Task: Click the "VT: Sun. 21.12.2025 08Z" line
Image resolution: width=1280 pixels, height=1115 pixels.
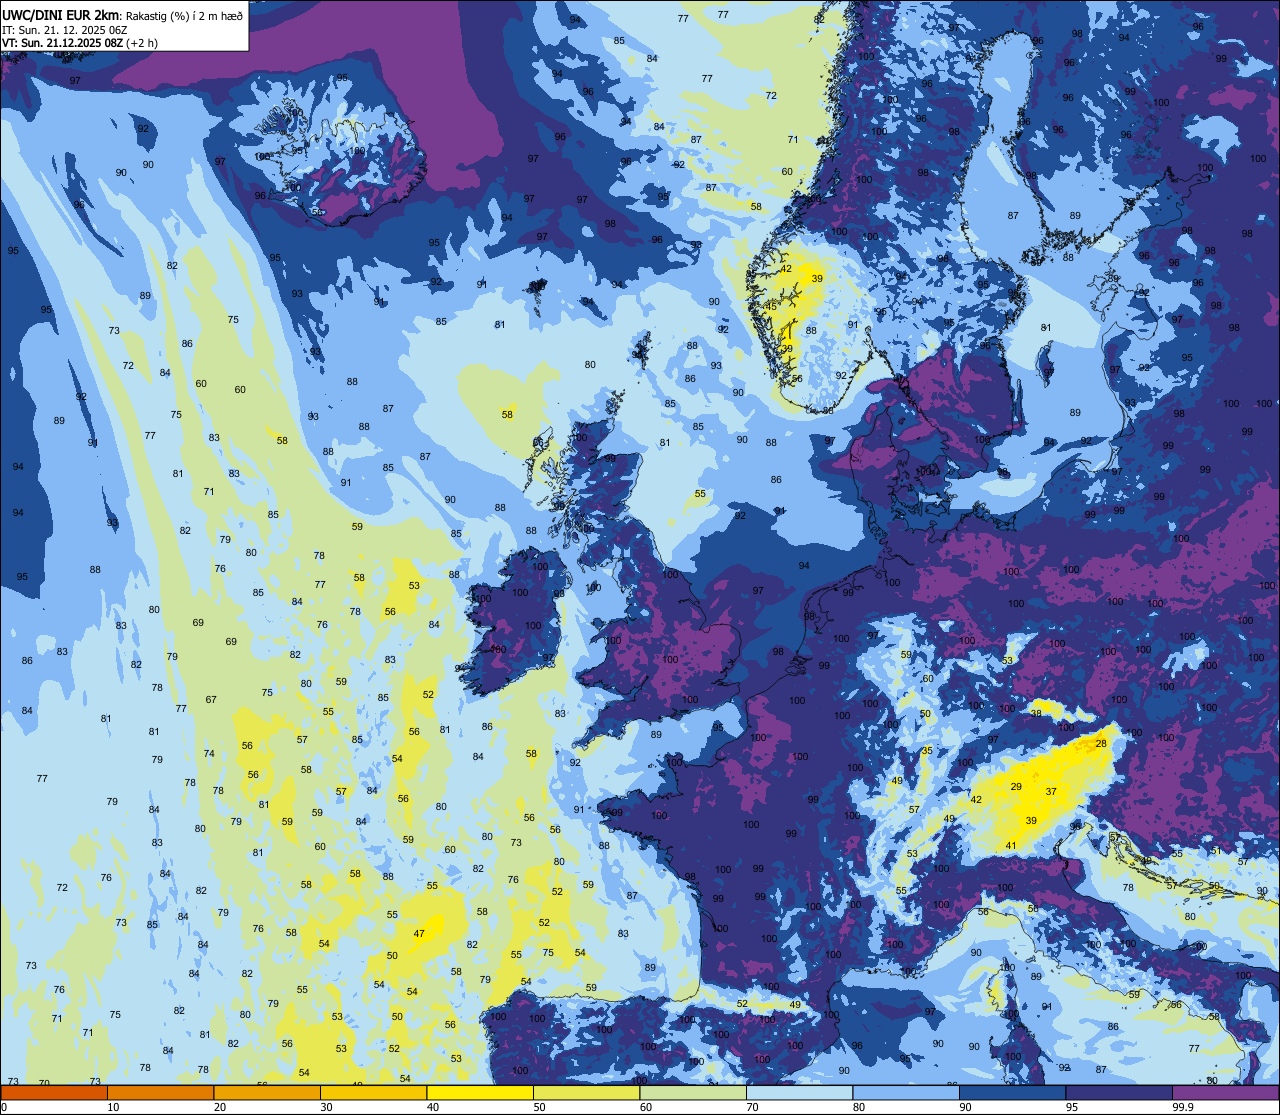Action: pyautogui.click(x=62, y=43)
